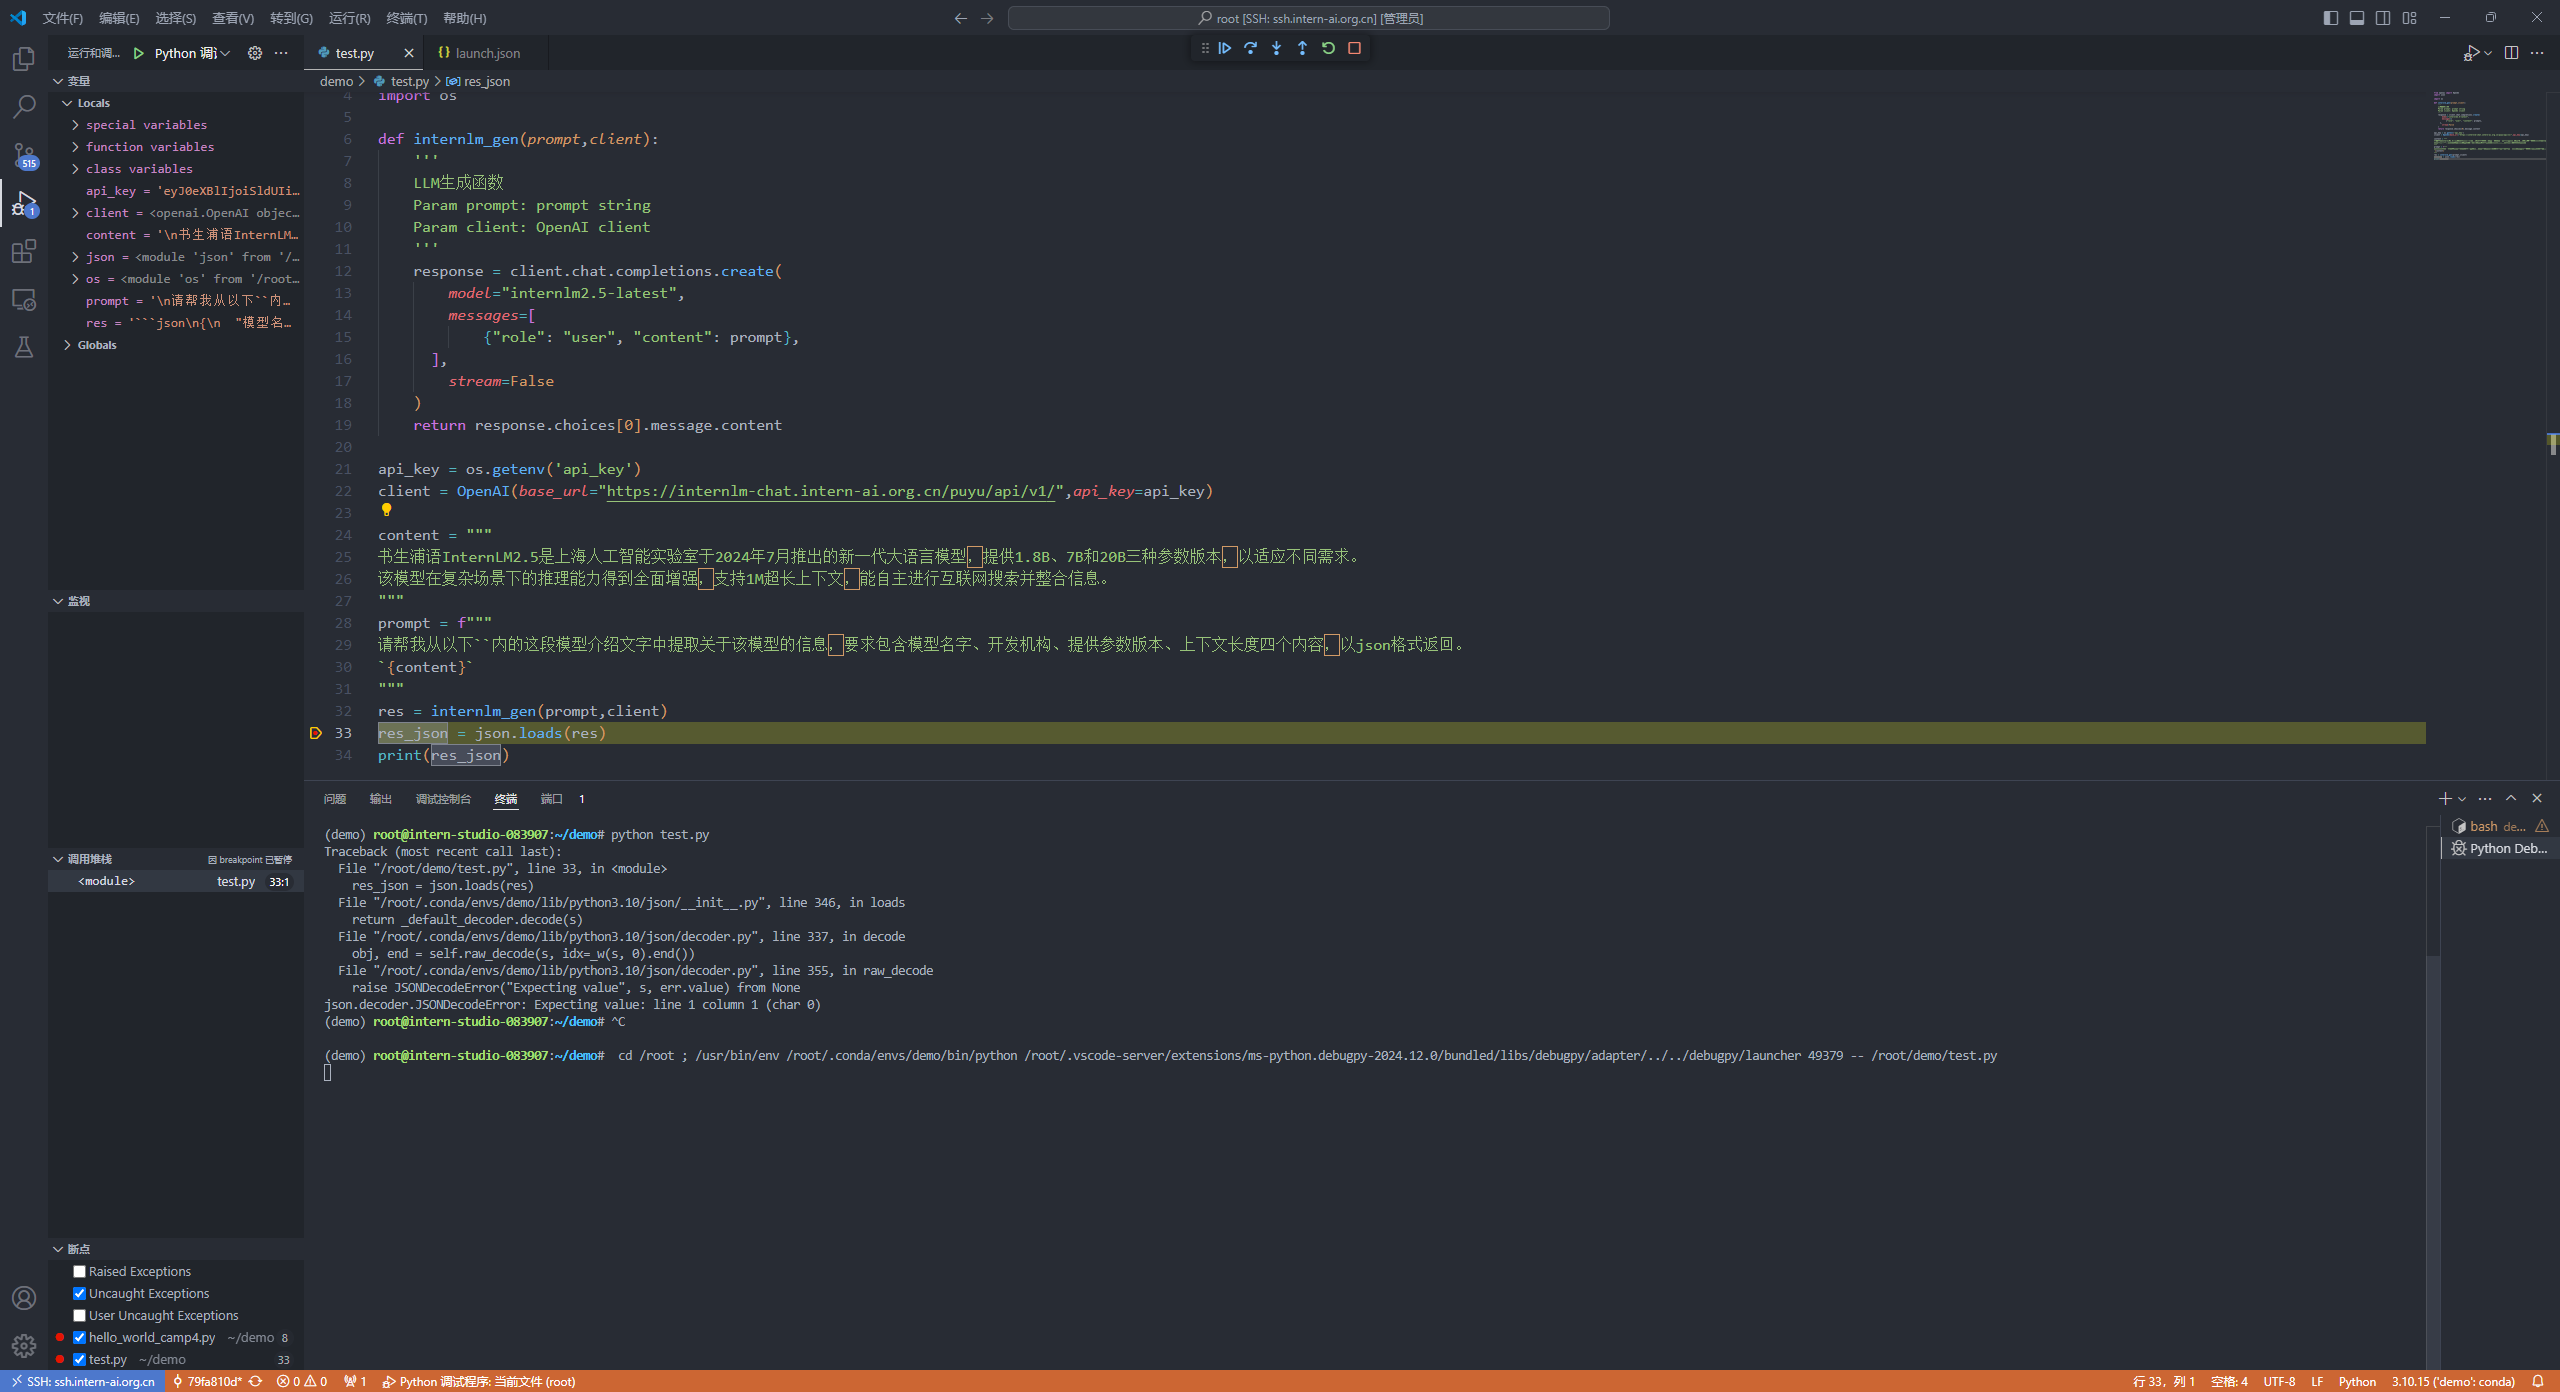Uncheck Uncaught Exceptions breakpoint
The image size is (2560, 1392).
pyautogui.click(x=79, y=1293)
